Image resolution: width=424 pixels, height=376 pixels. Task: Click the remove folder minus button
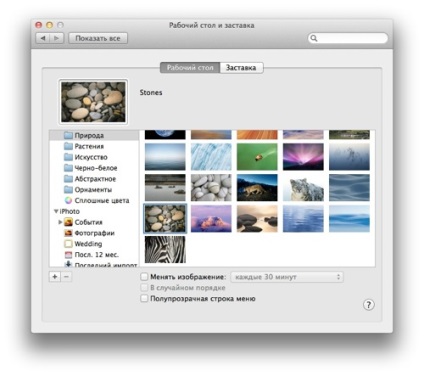66,277
